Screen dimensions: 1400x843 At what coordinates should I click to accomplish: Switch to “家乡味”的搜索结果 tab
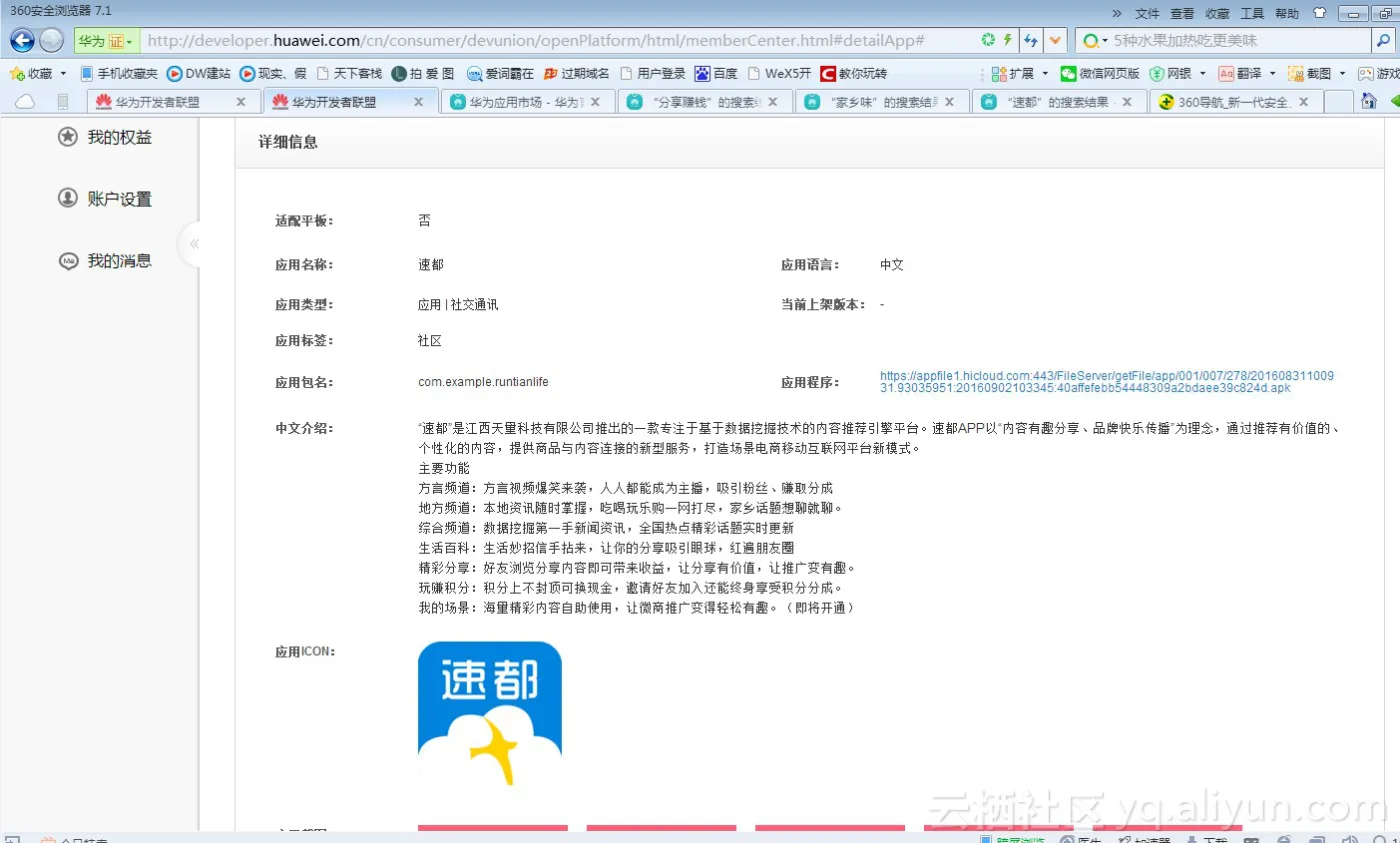click(880, 101)
